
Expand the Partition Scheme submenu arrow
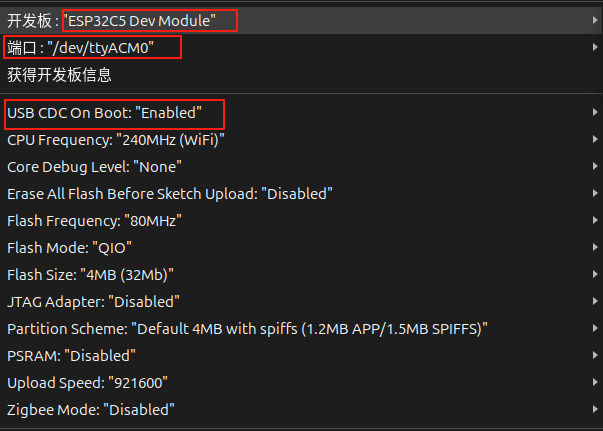coord(595,328)
